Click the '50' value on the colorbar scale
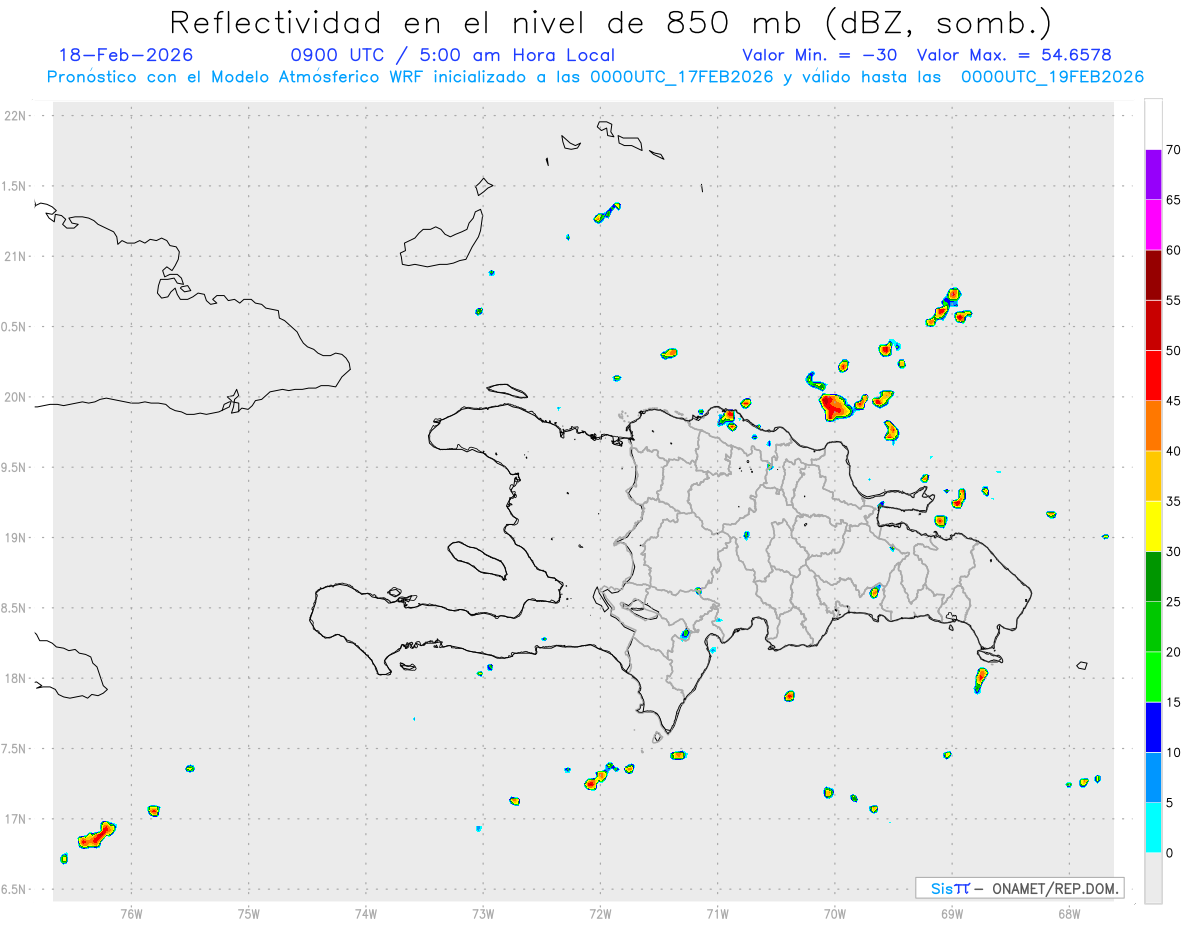 1174,351
